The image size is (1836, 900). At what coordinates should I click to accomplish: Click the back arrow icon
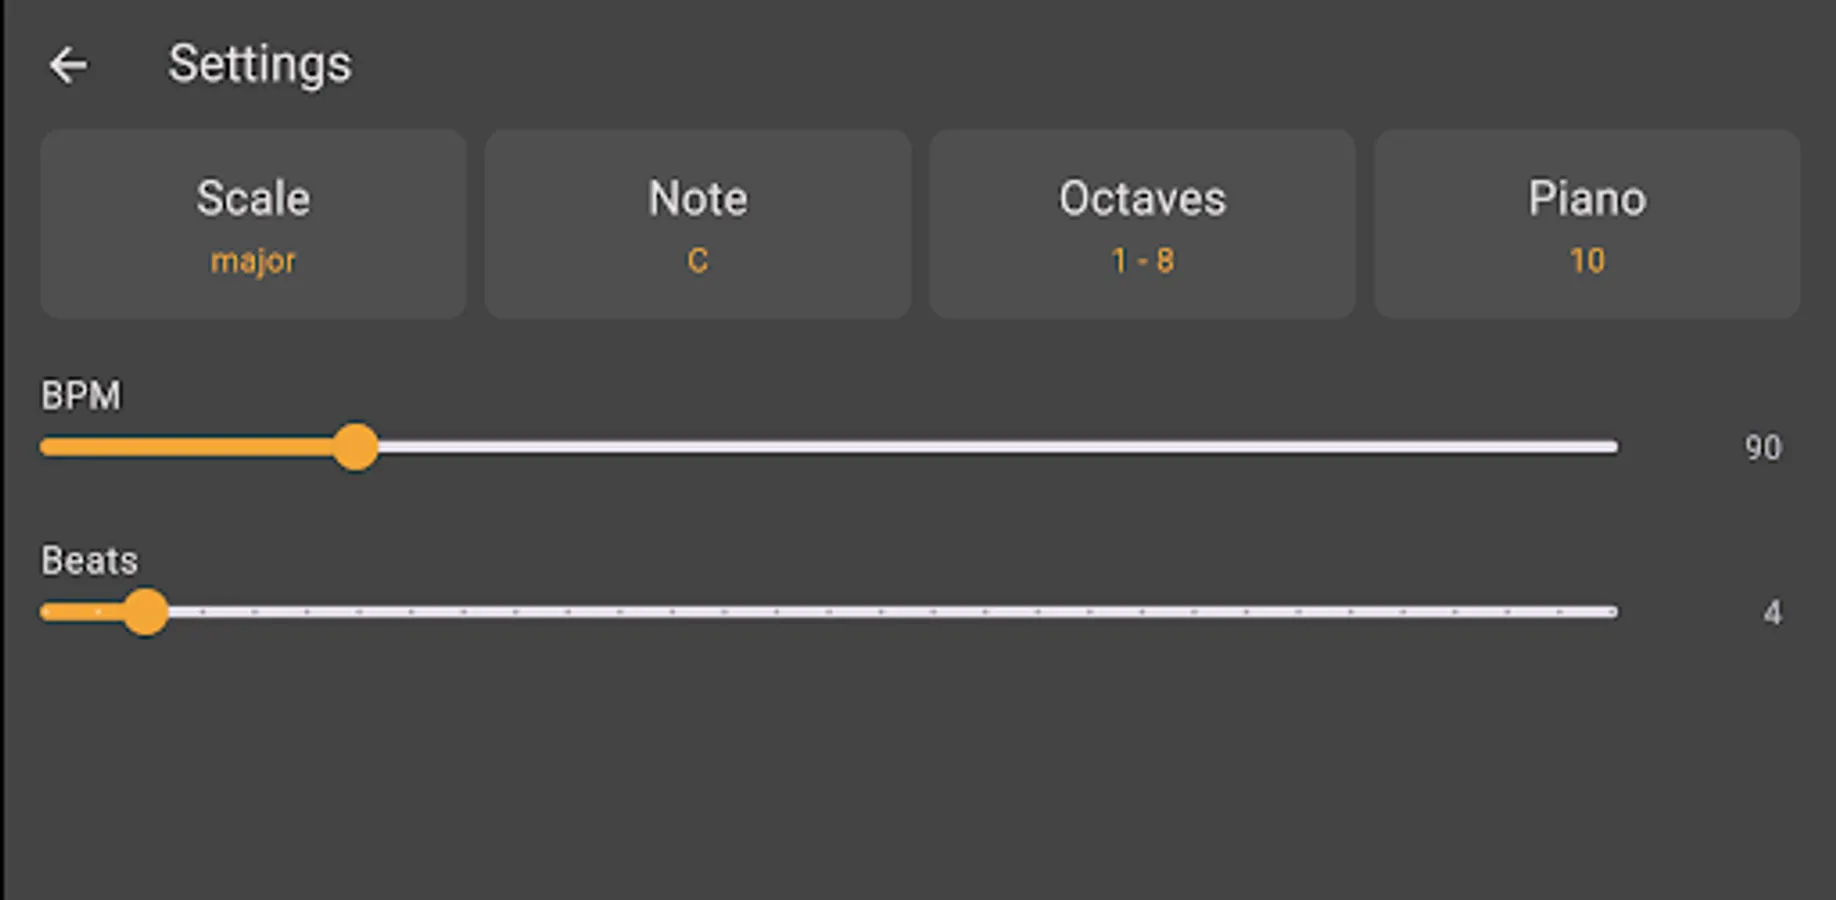coord(68,65)
